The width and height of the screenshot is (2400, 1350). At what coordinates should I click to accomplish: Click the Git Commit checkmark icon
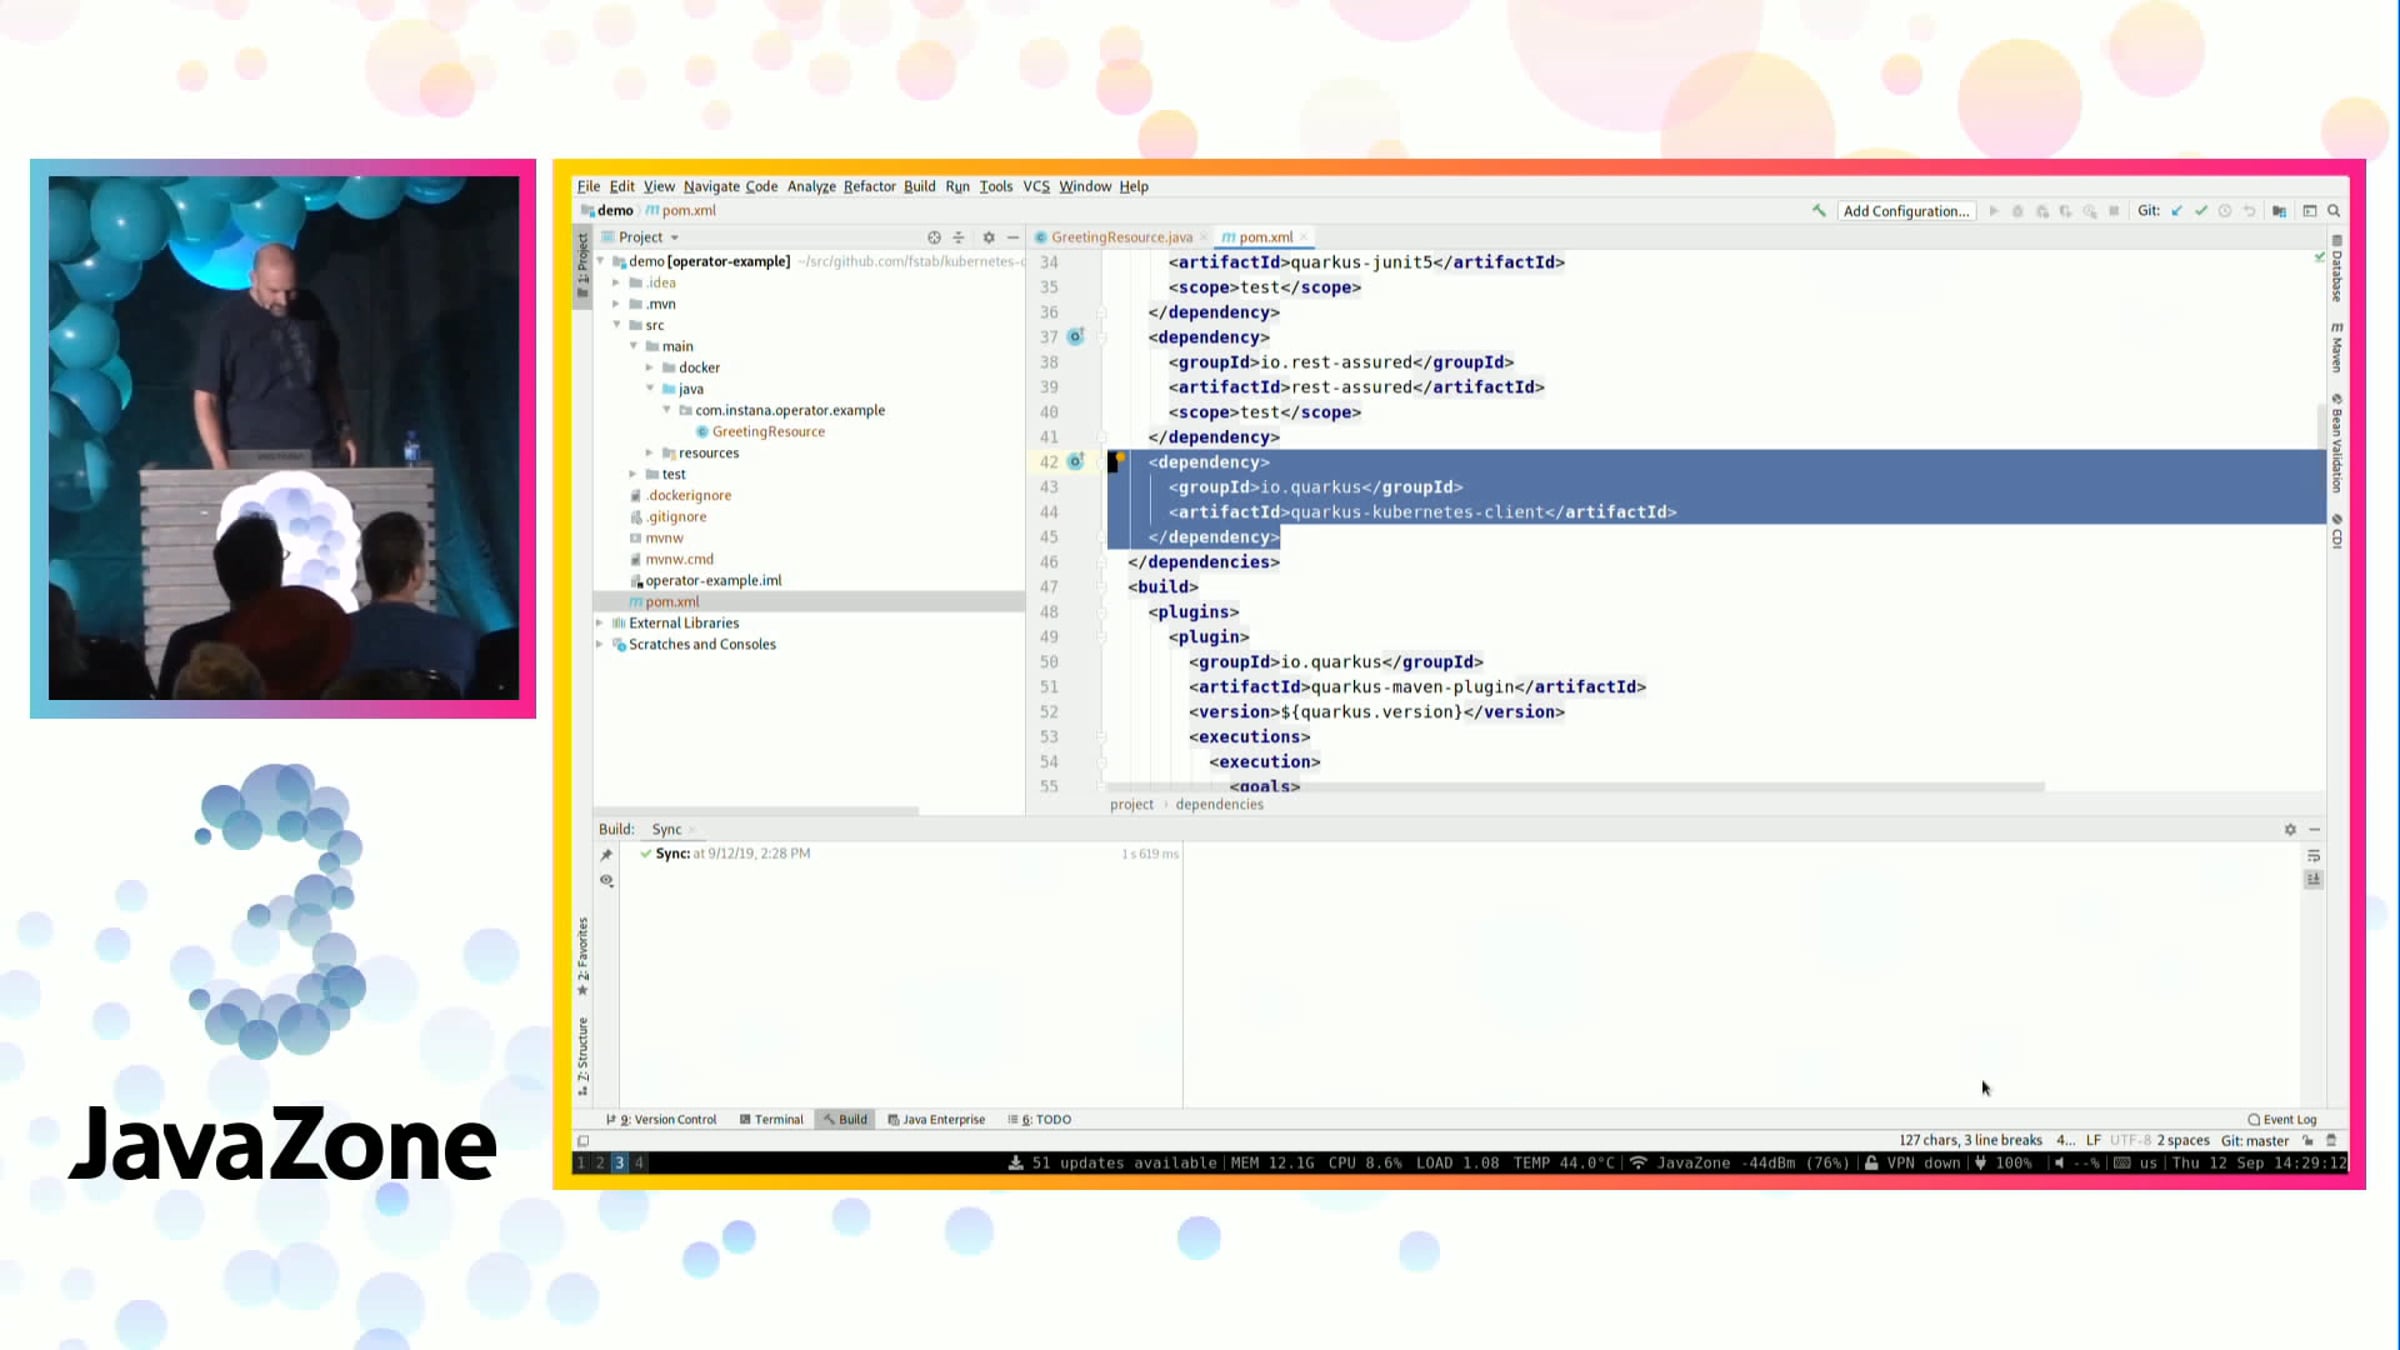click(x=2201, y=211)
